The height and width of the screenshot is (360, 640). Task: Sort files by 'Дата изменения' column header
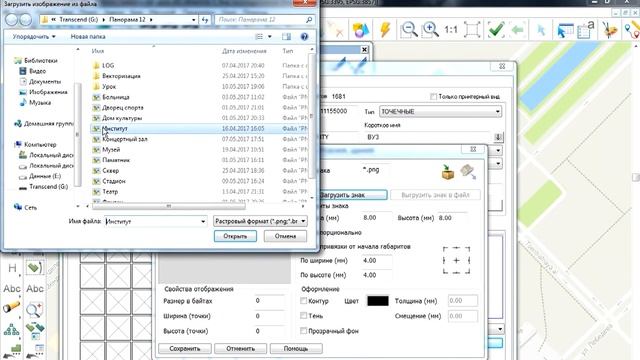point(244,51)
